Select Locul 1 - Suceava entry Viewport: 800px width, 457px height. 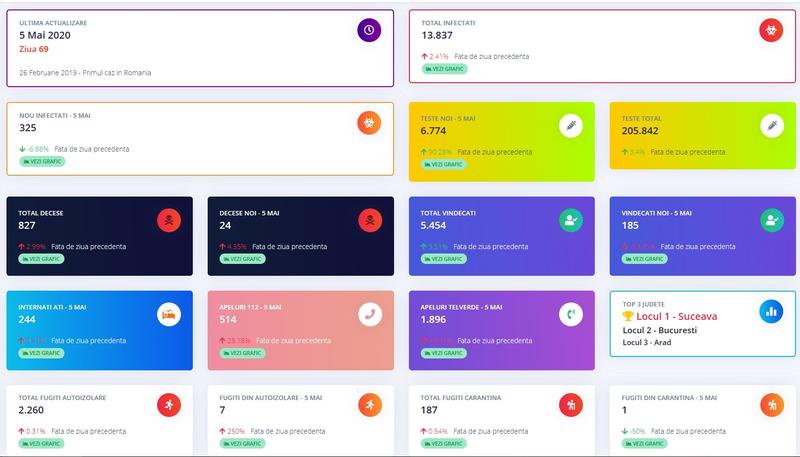pyautogui.click(x=686, y=314)
